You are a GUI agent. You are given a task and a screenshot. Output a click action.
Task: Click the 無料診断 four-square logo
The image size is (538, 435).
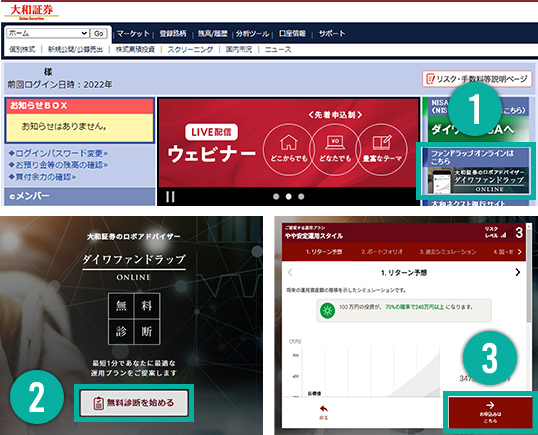click(134, 319)
